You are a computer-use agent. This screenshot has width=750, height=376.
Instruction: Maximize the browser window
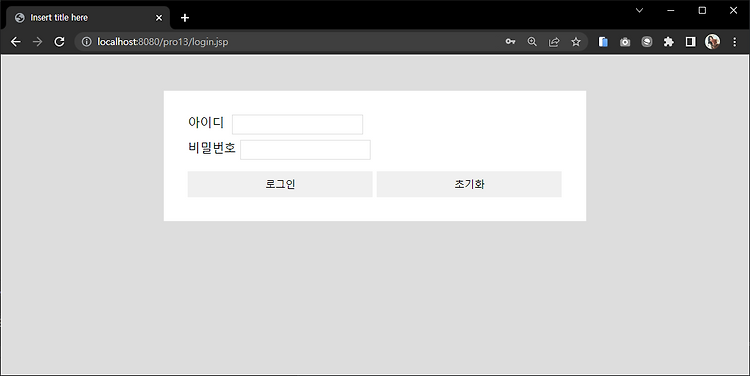point(702,11)
